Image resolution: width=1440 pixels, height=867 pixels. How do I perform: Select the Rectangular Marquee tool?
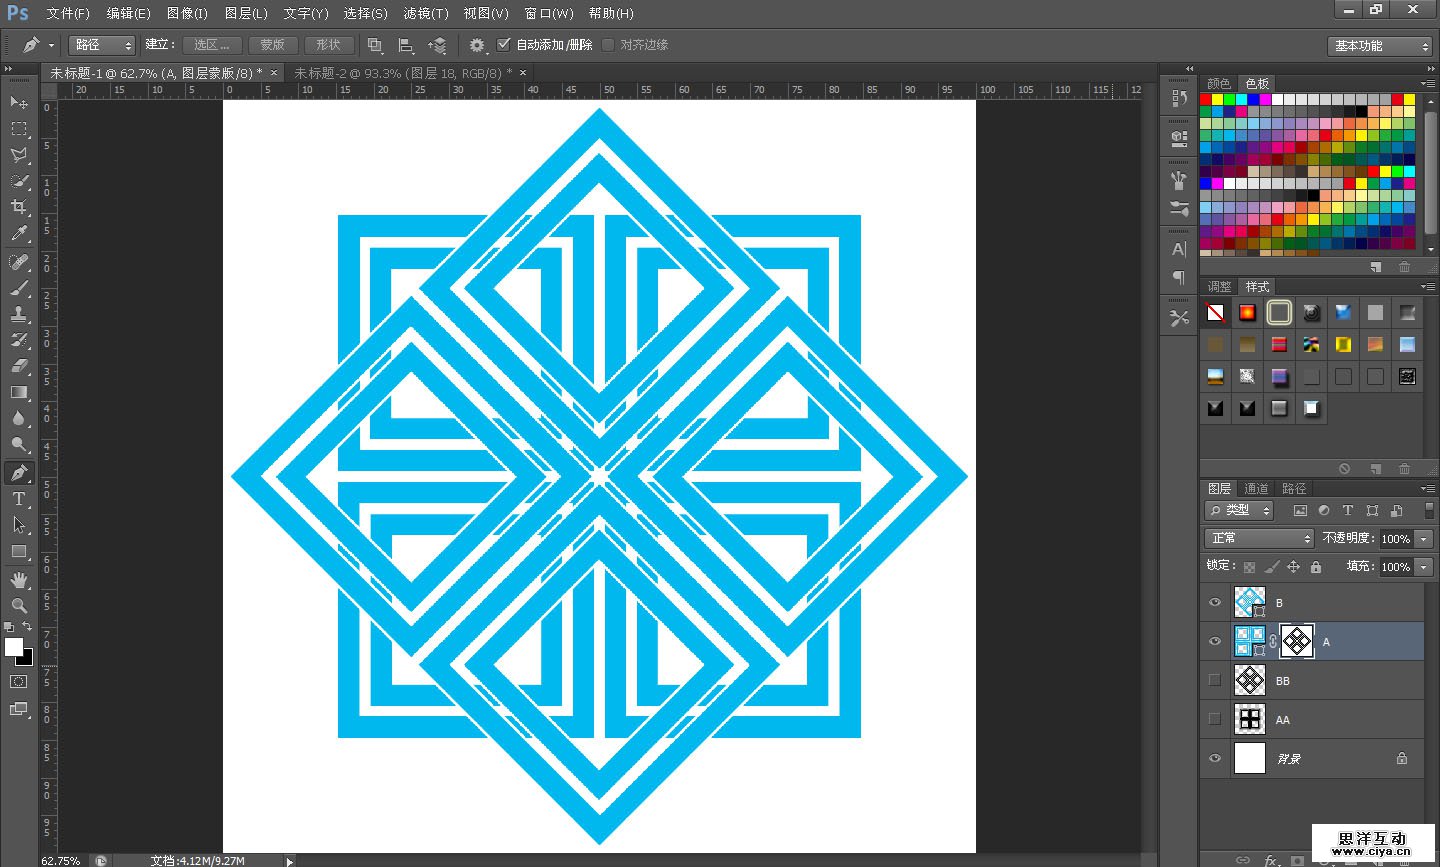tap(19, 129)
